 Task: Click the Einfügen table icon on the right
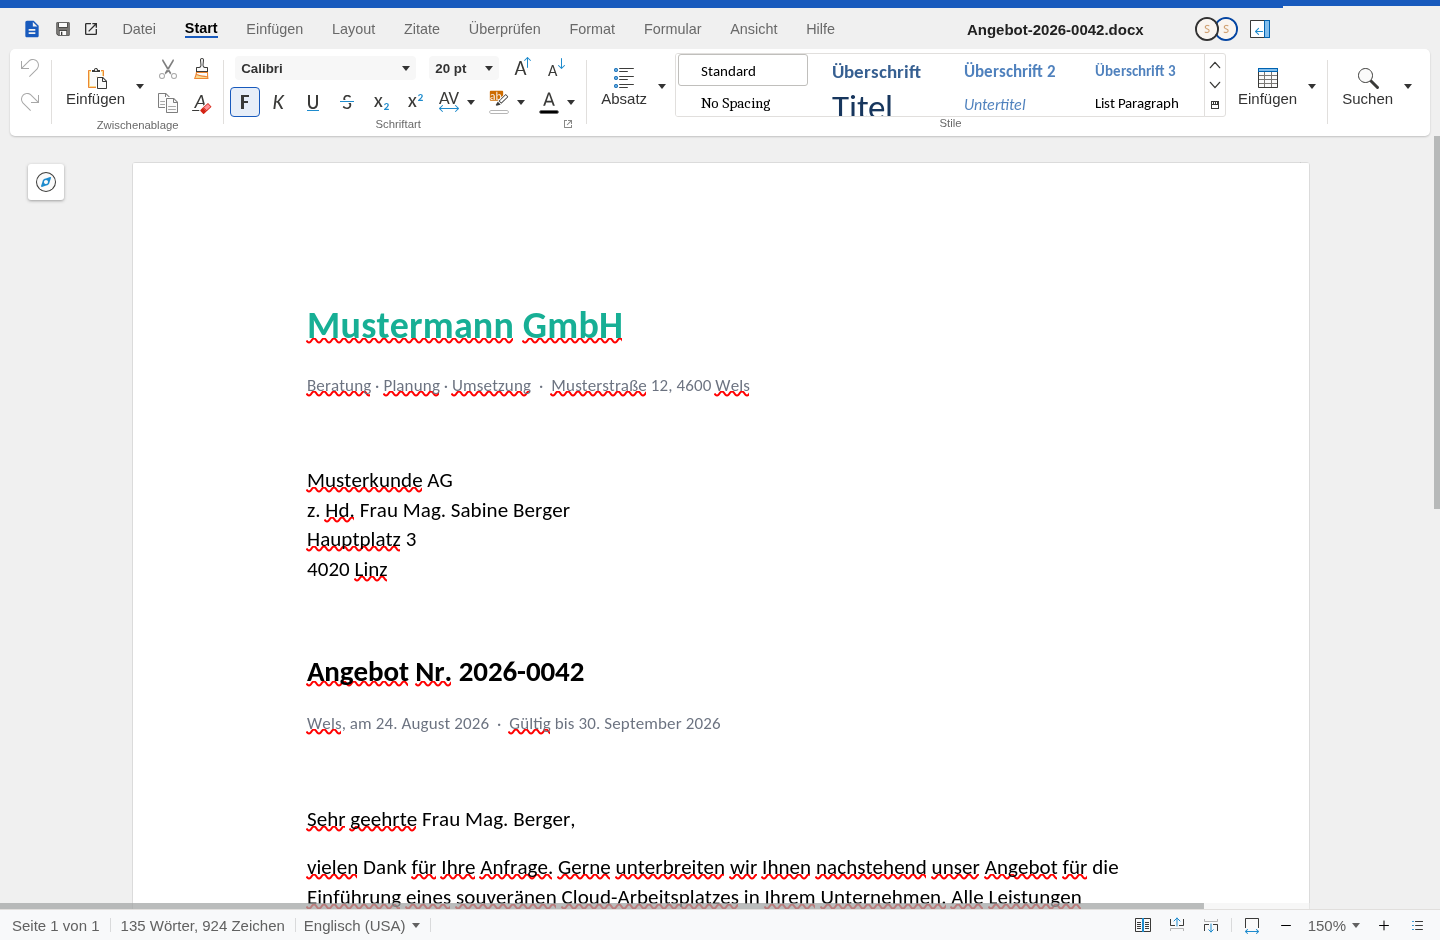pyautogui.click(x=1268, y=87)
